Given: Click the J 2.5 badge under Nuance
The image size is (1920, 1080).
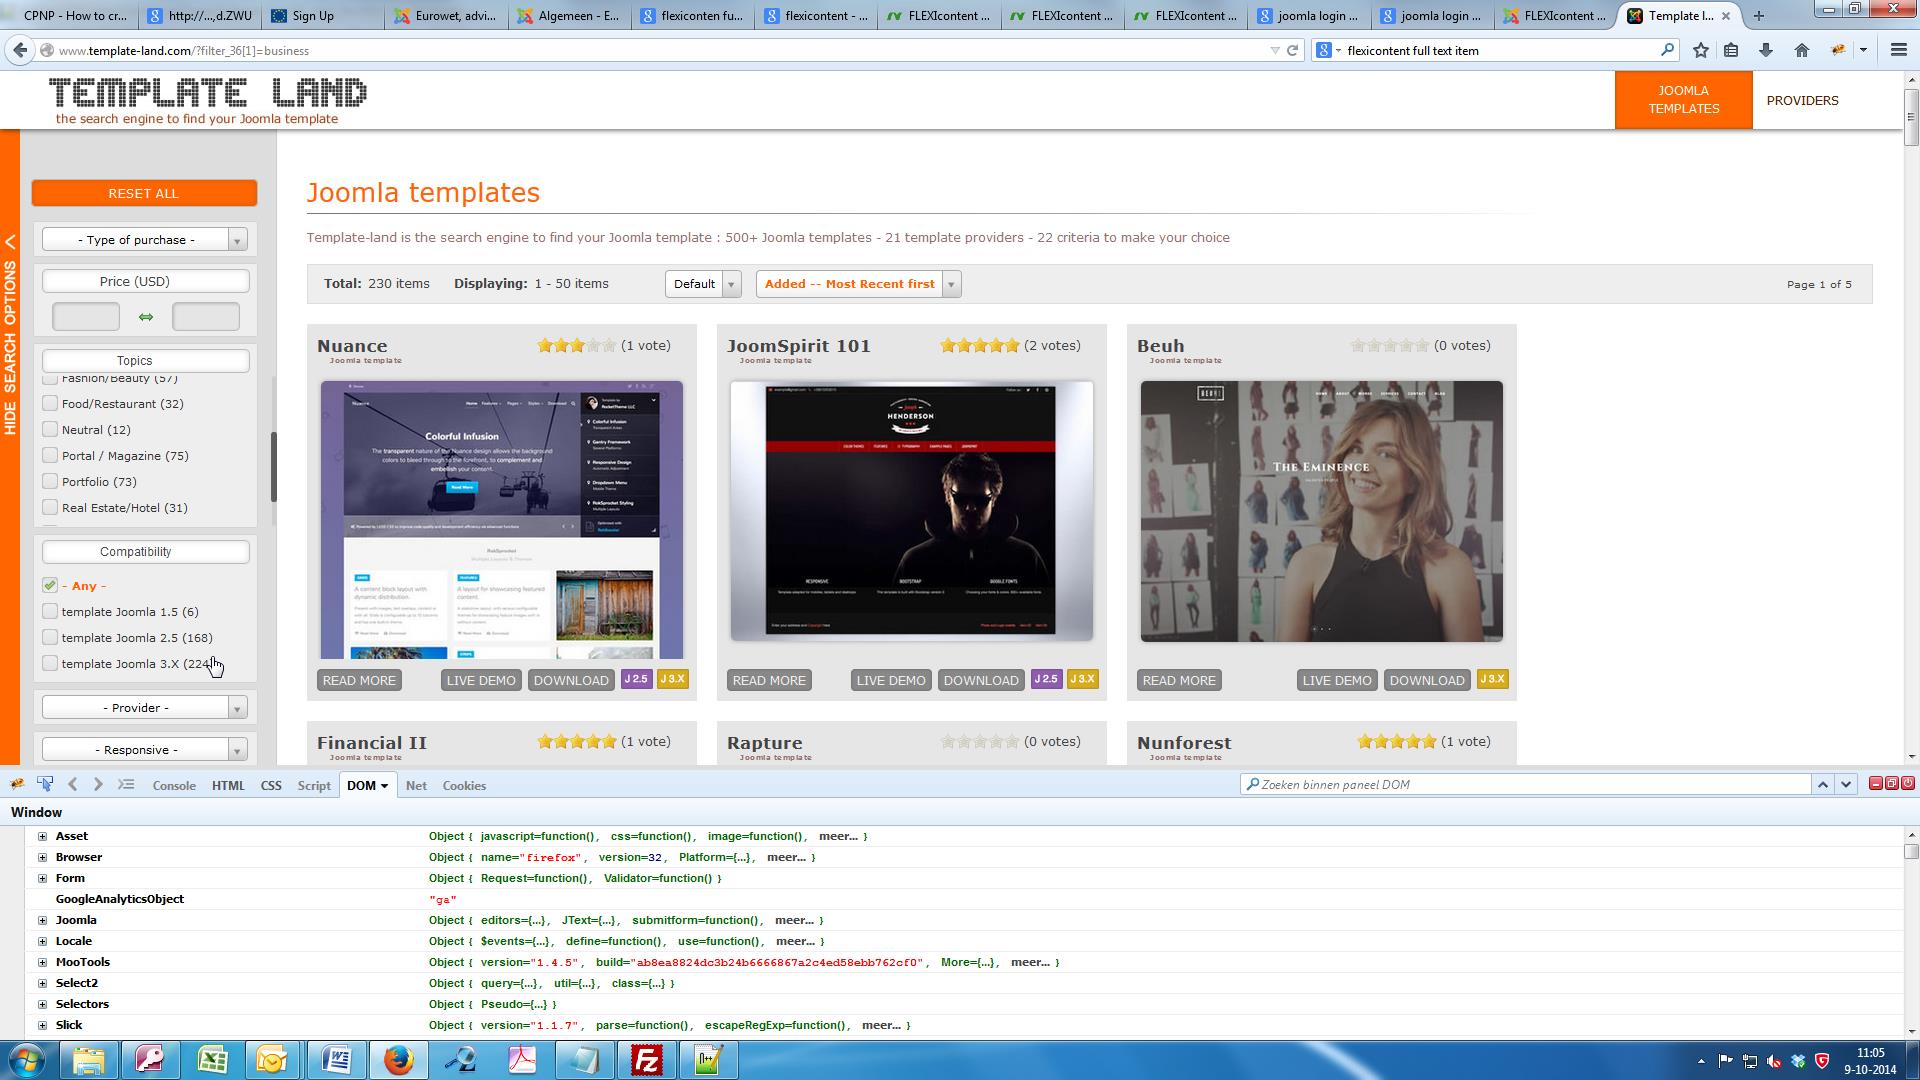Looking at the screenshot, I should (x=636, y=679).
